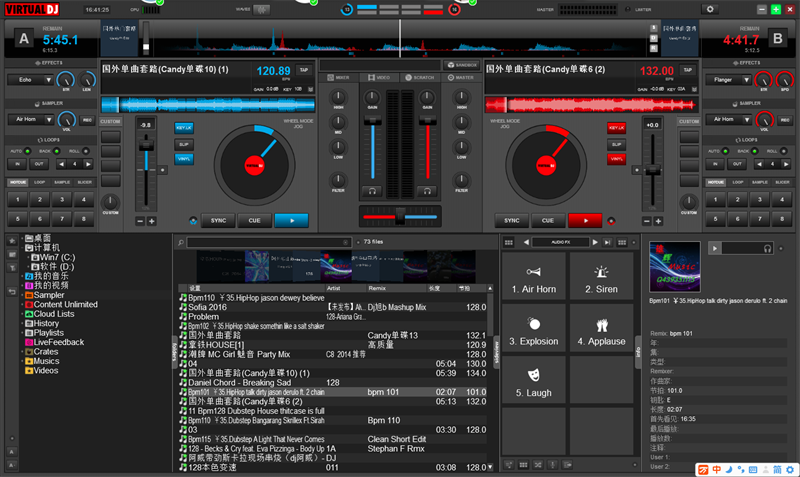Click the shuffle icon below sampler pads
The image size is (800, 477).
coord(538,465)
